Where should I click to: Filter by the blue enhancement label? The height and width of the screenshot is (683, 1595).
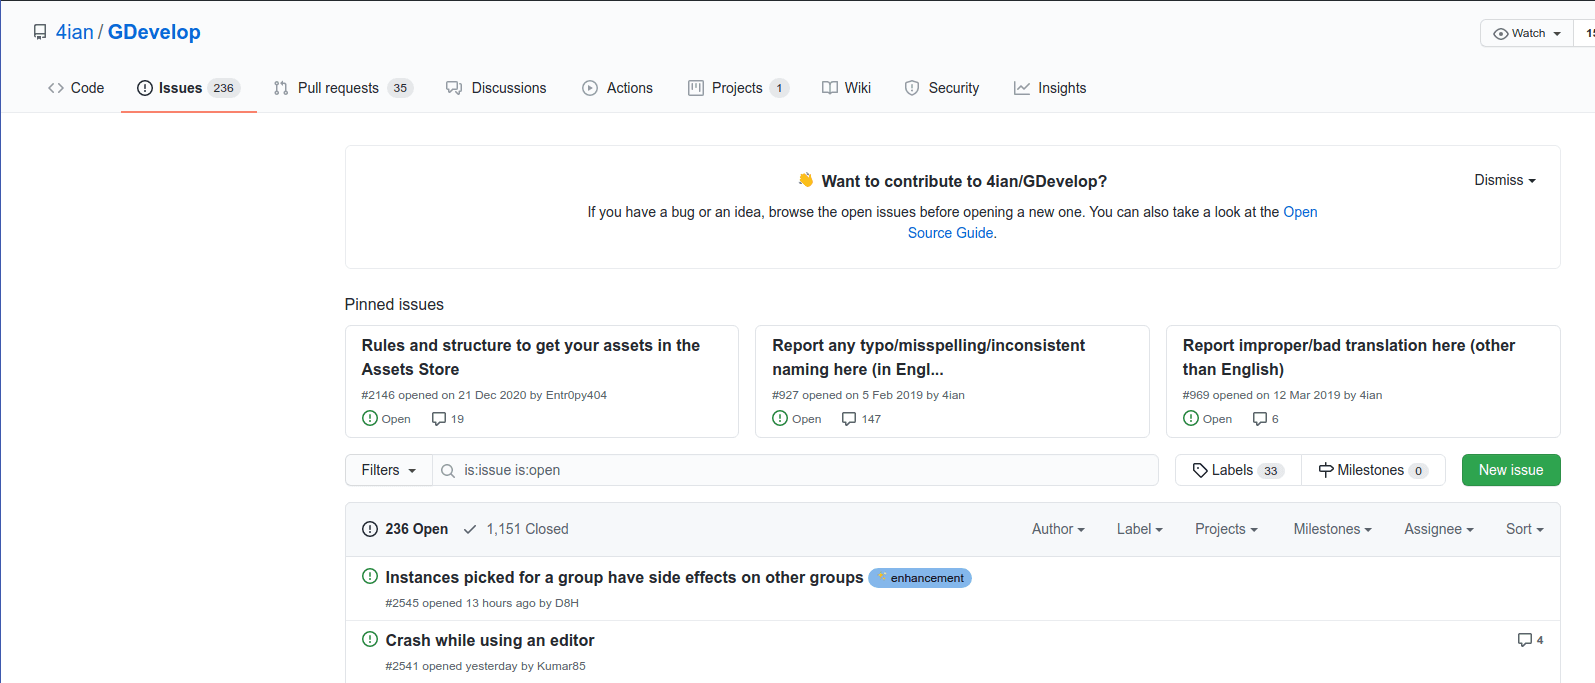(x=920, y=578)
